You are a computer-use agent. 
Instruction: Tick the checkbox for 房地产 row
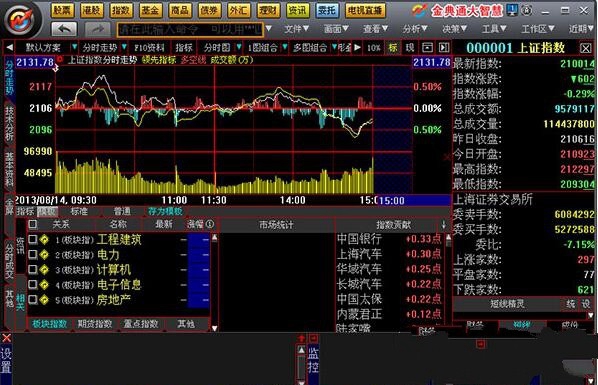tap(33, 300)
